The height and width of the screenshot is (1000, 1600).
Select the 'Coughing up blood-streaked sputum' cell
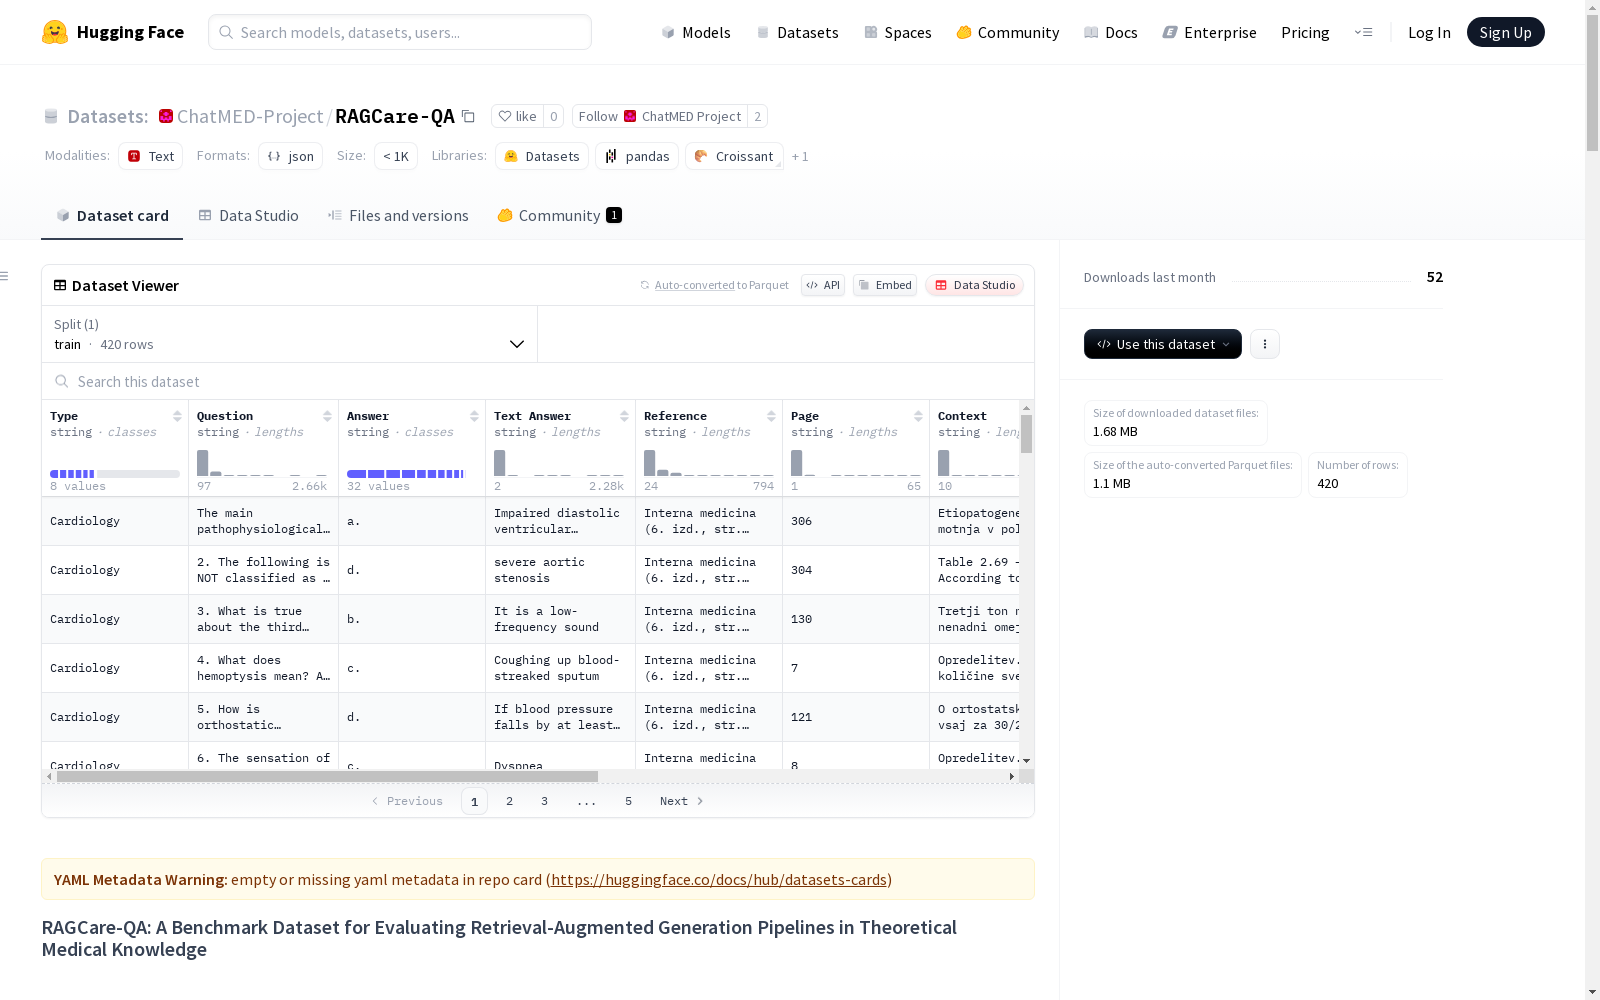[560, 668]
